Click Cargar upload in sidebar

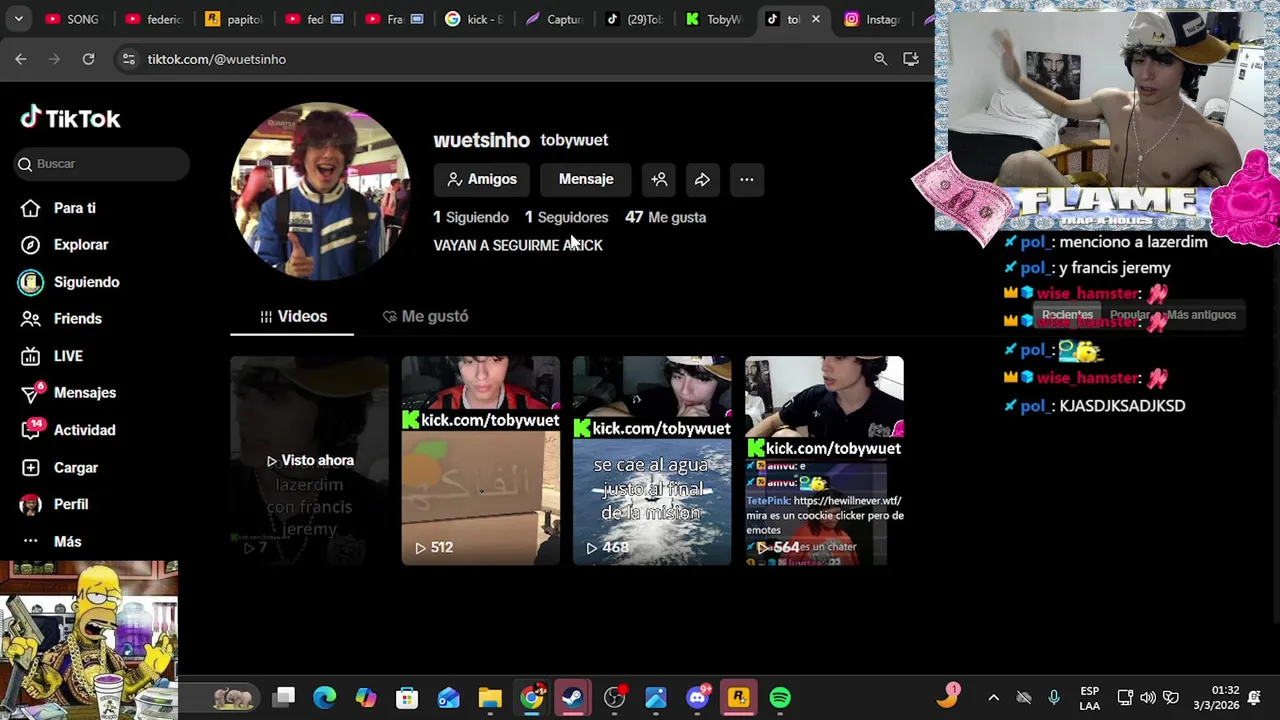[60, 467]
